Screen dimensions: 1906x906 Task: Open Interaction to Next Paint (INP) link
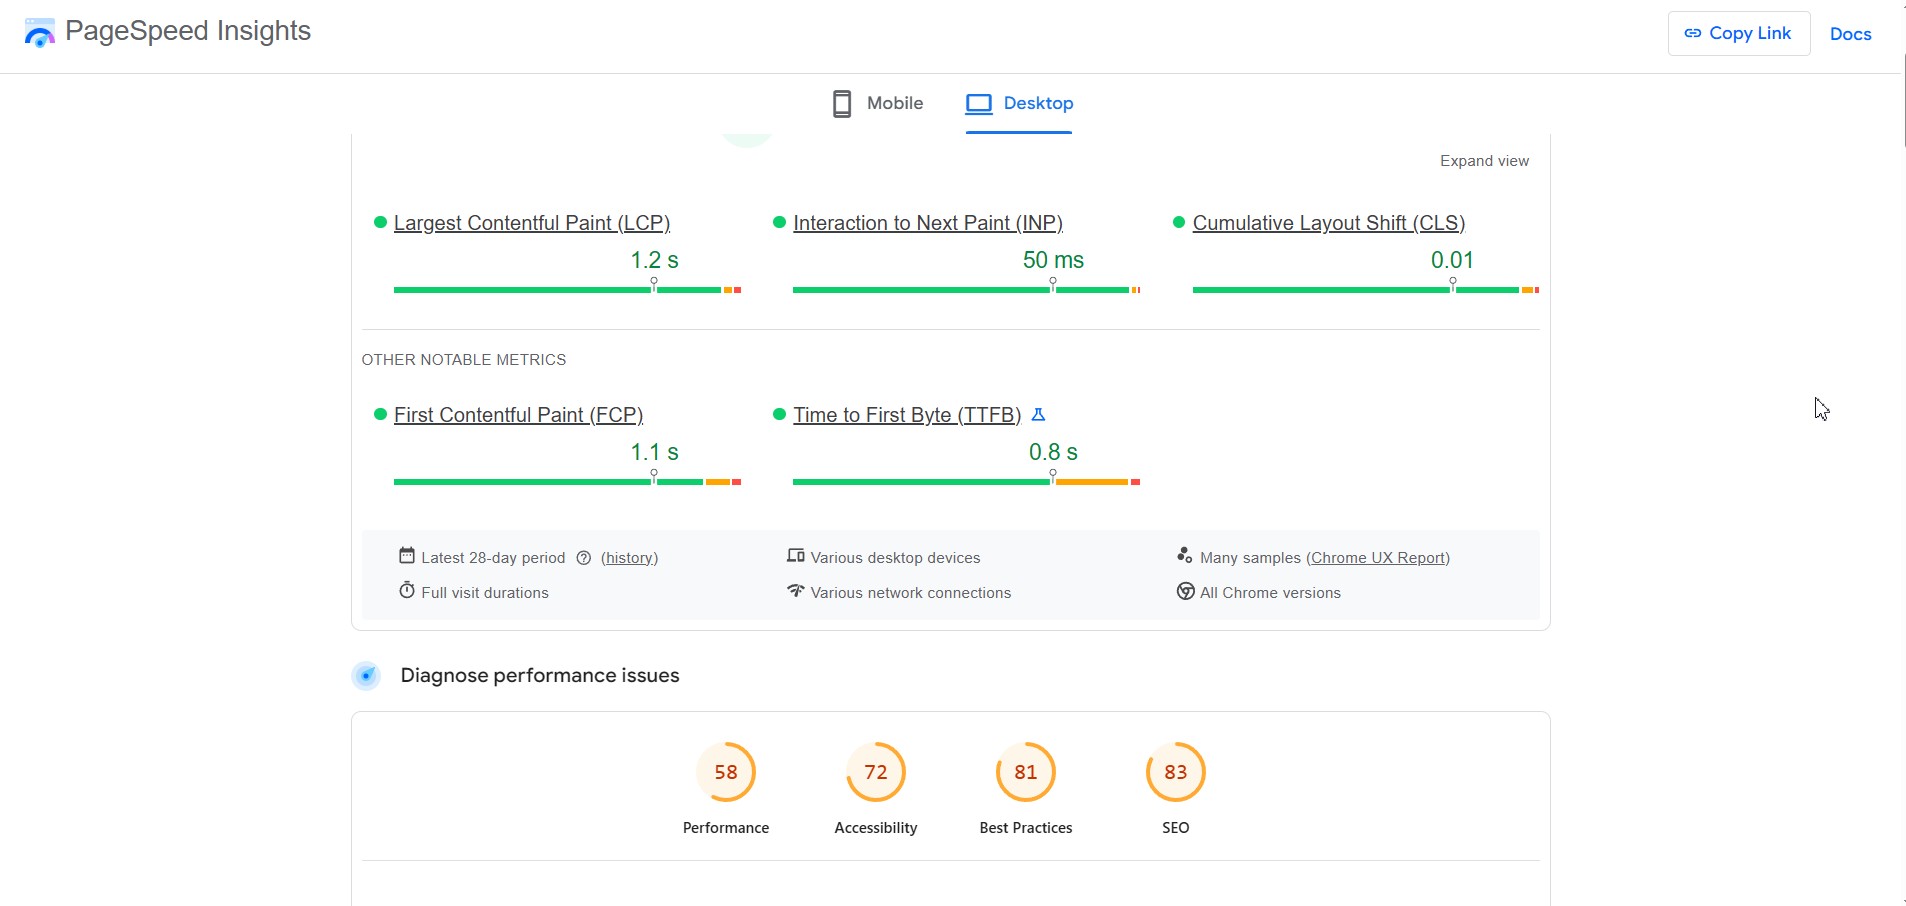point(927,223)
